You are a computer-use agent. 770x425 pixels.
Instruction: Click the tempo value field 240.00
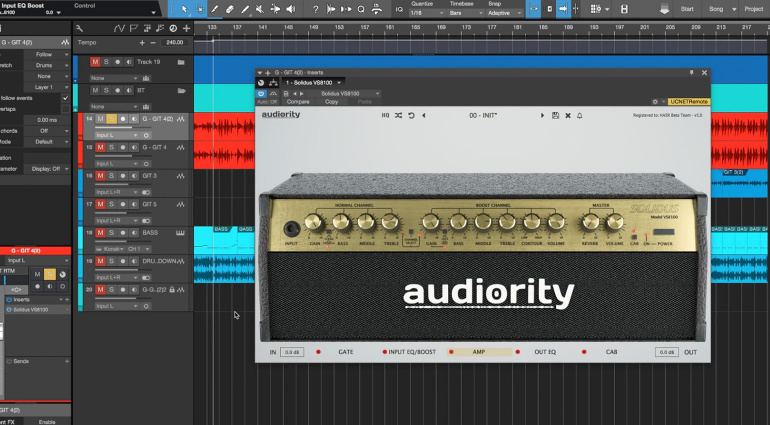pyautogui.click(x=174, y=43)
